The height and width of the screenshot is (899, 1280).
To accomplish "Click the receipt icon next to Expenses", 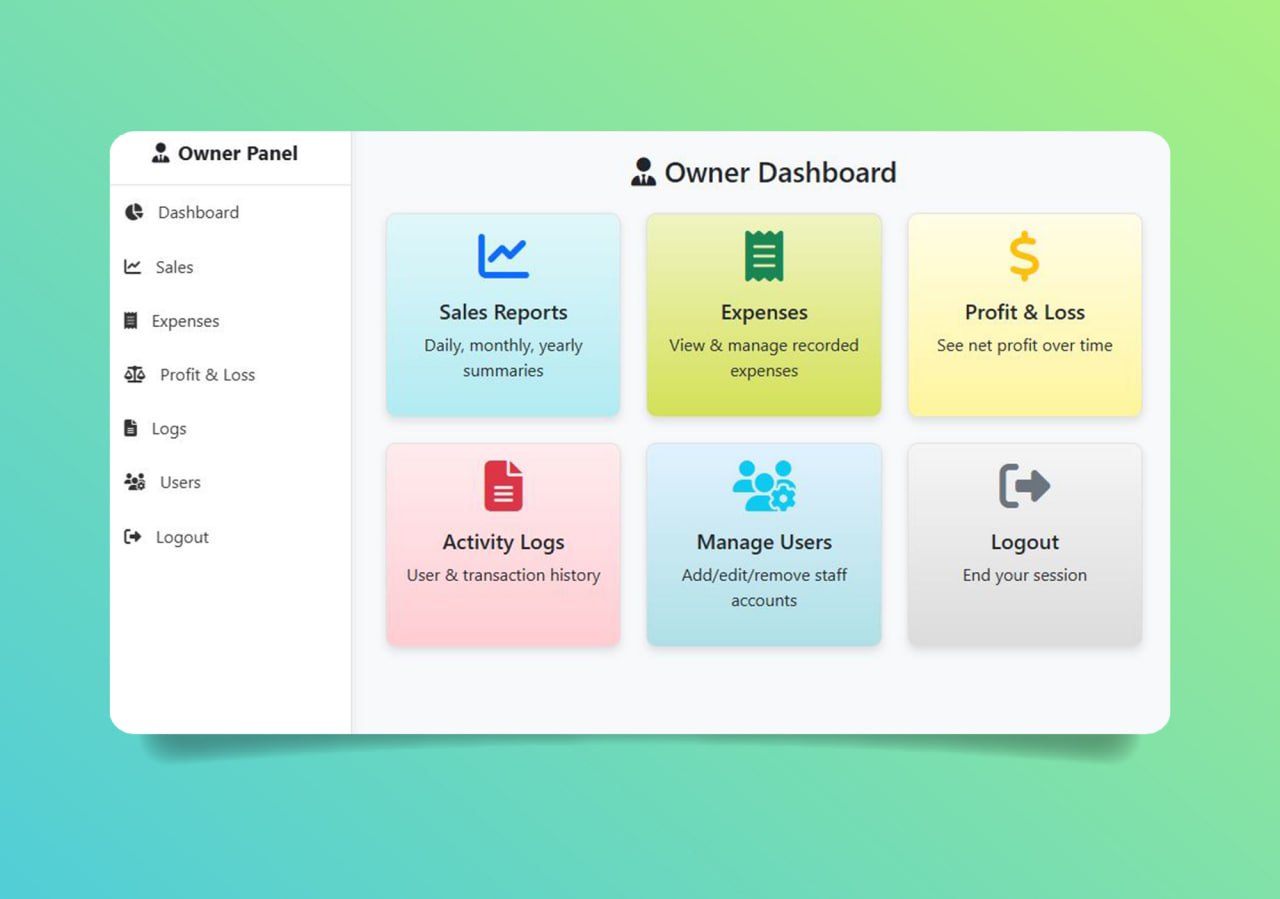I will pyautogui.click(x=131, y=320).
